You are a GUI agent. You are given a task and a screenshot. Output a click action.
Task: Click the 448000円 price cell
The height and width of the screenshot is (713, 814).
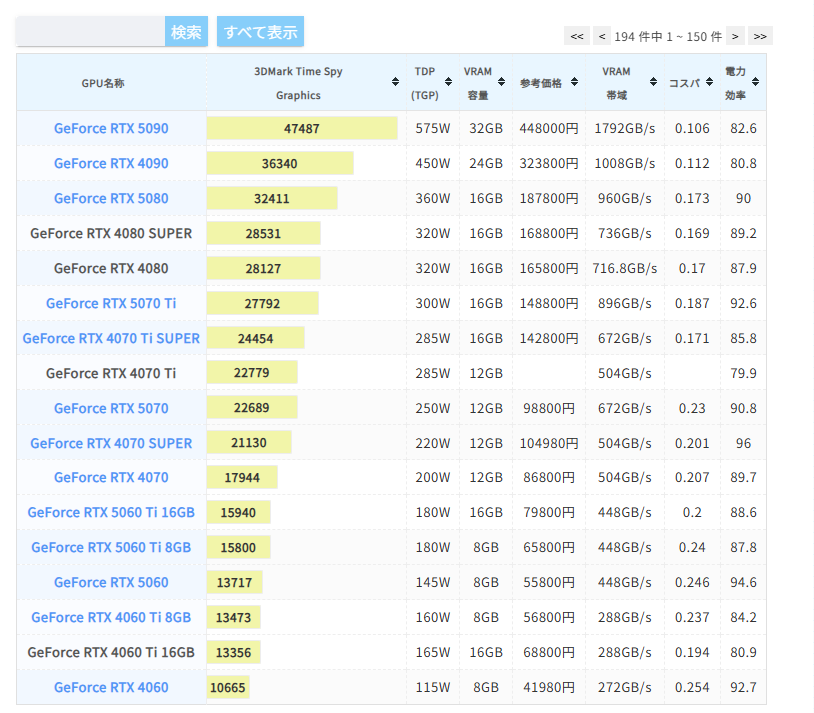tap(549, 128)
